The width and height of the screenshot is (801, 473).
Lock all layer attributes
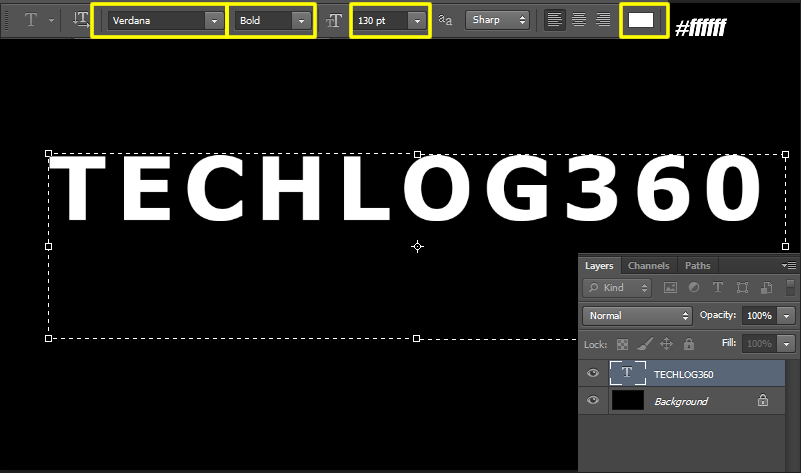(689, 344)
